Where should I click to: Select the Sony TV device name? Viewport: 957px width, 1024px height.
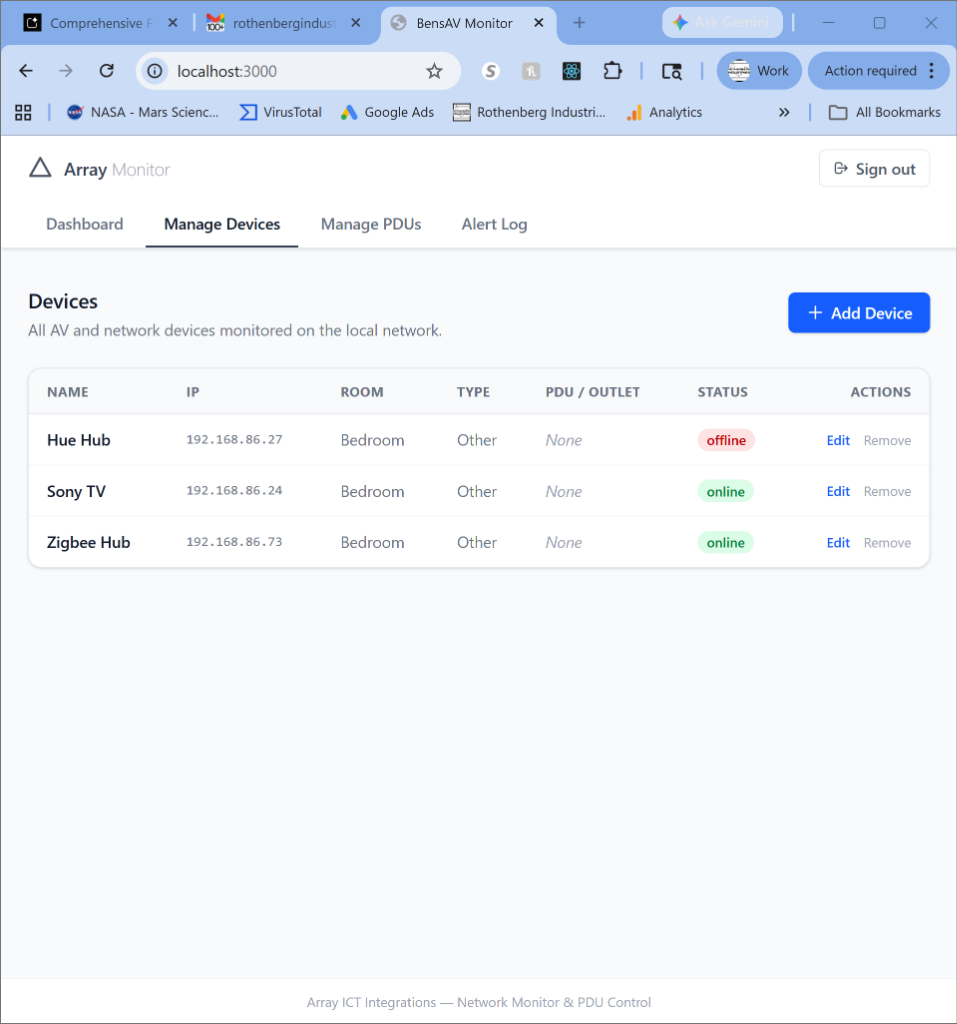coord(76,491)
